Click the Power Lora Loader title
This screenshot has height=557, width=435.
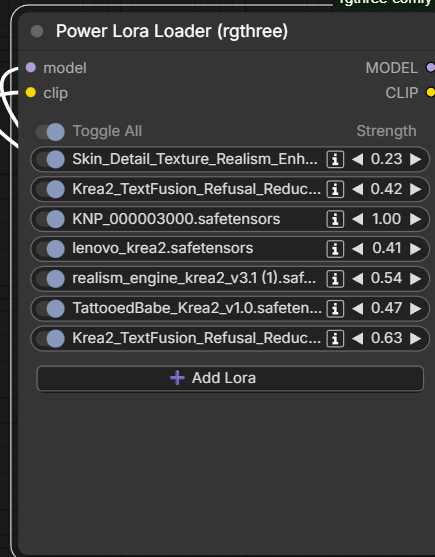pos(172,31)
